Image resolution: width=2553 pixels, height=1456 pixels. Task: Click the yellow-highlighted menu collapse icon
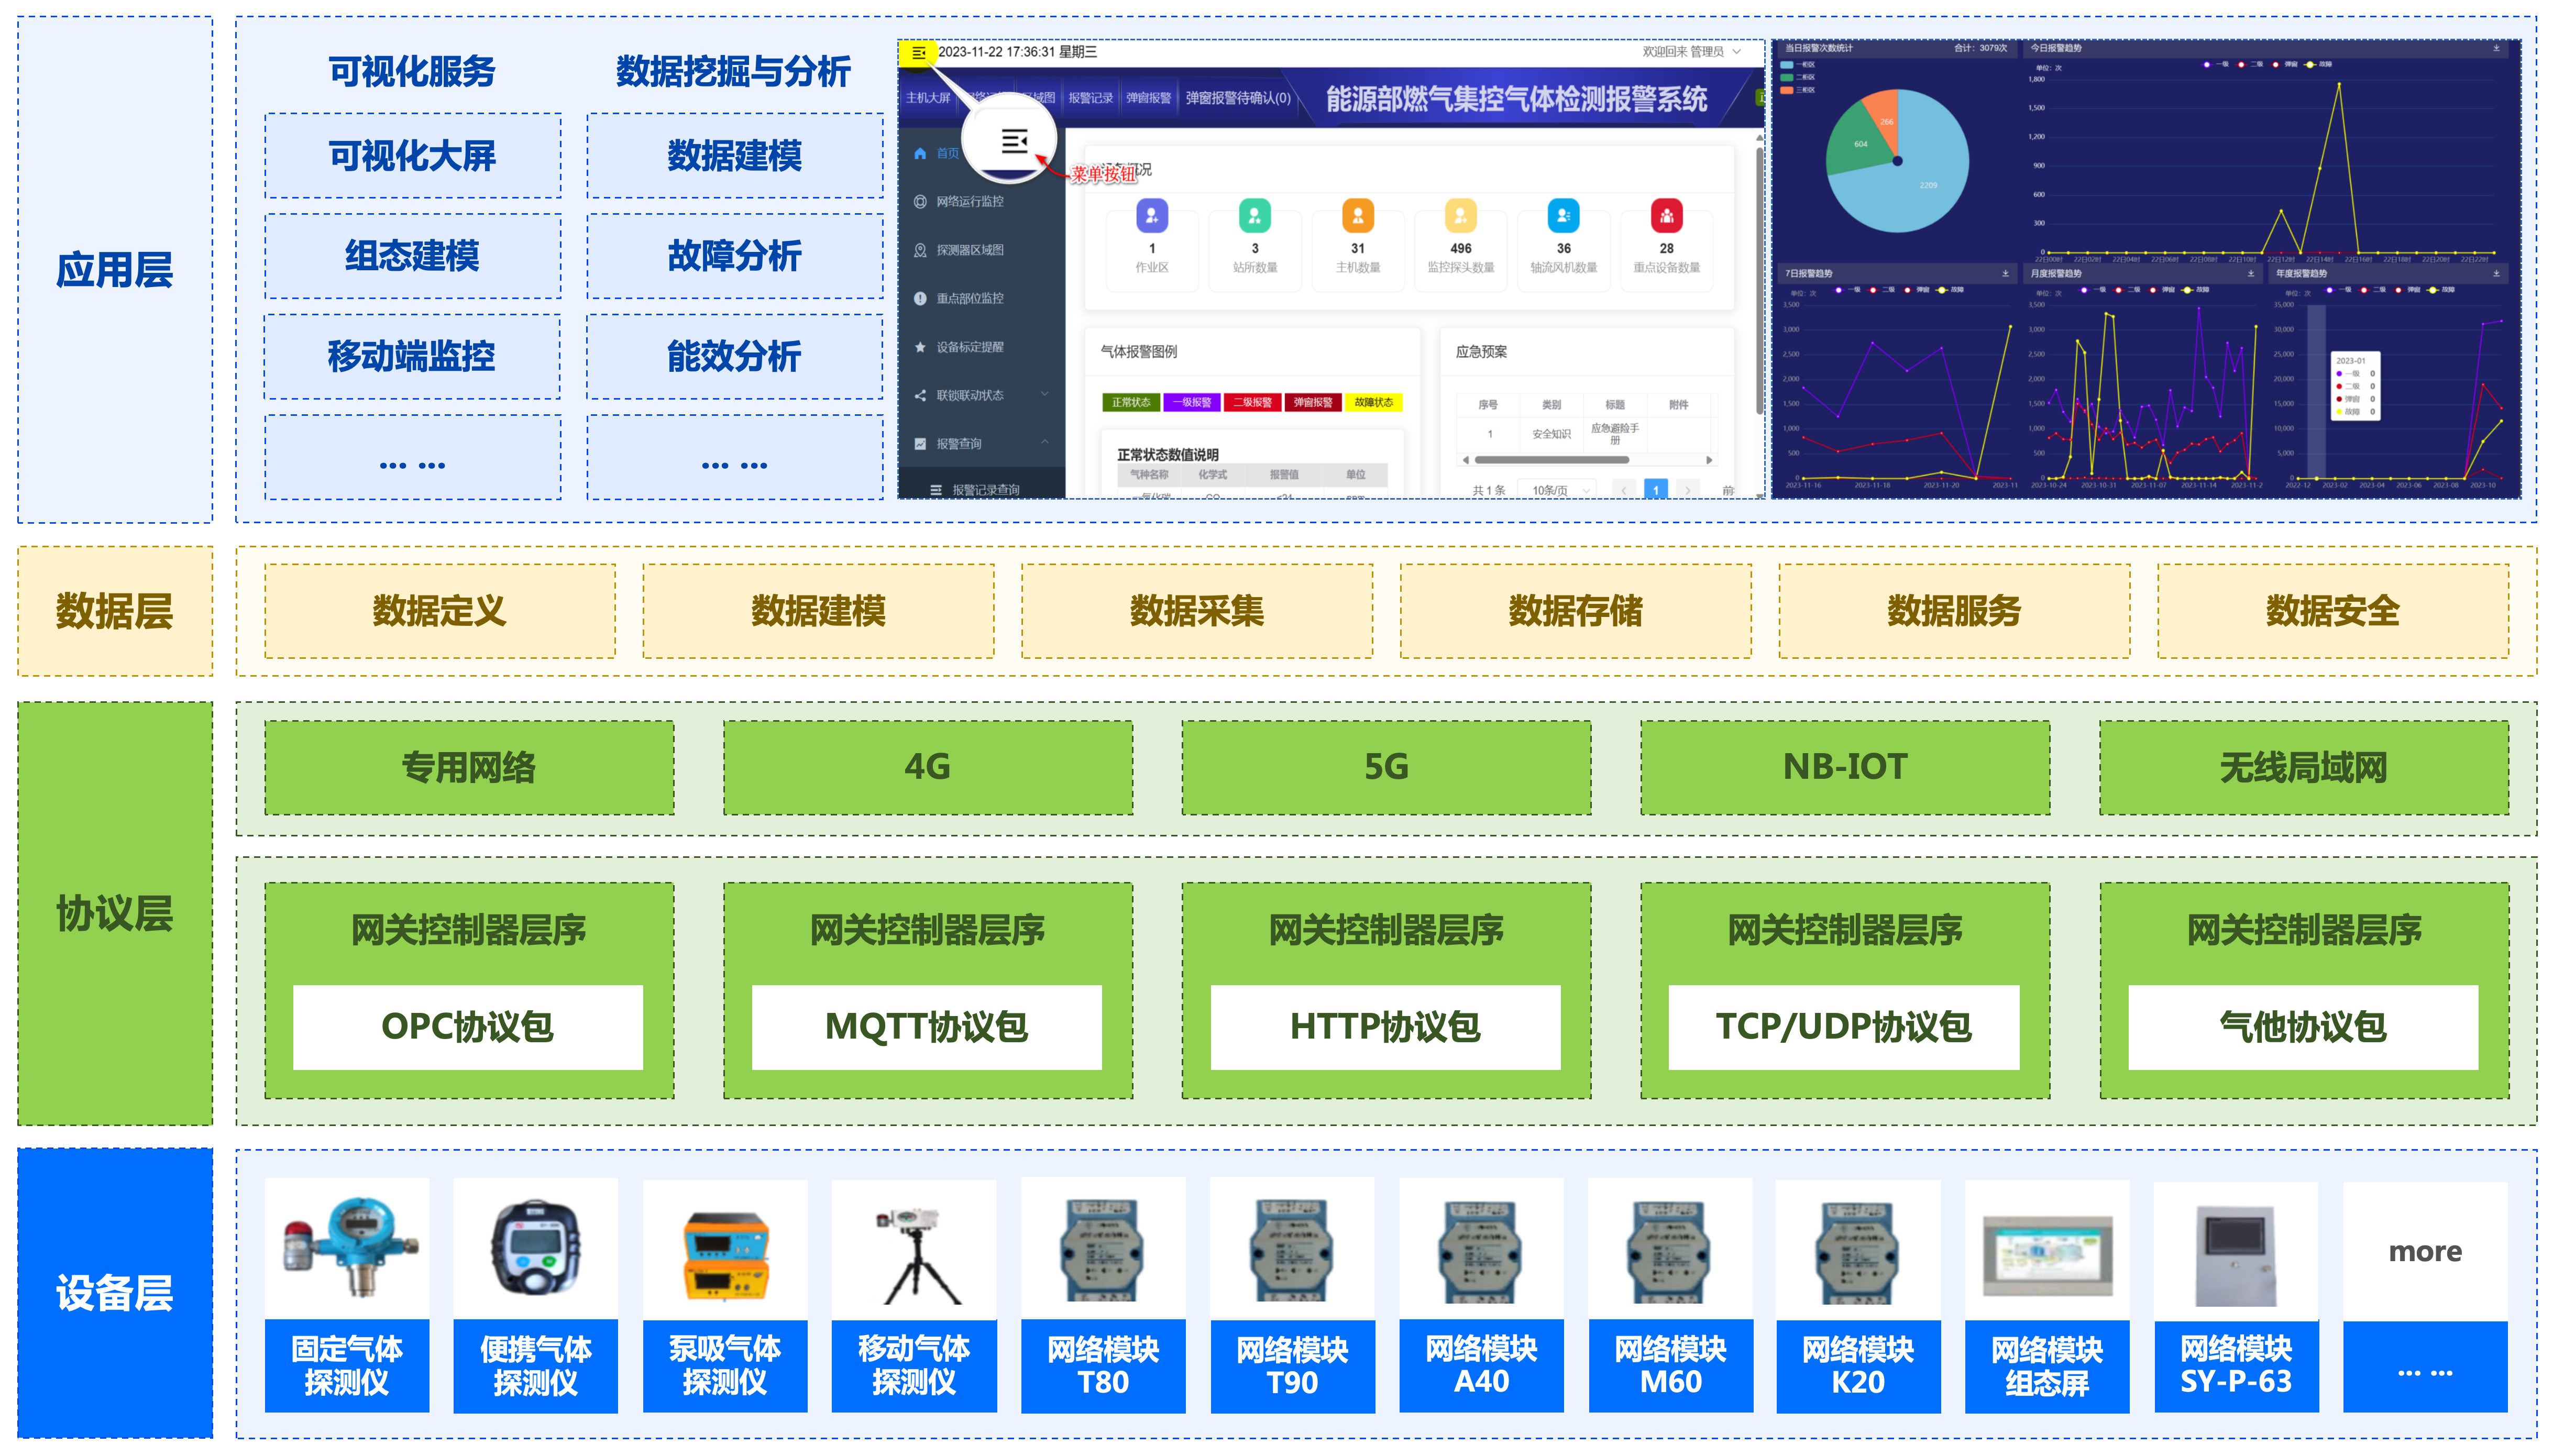click(x=918, y=53)
